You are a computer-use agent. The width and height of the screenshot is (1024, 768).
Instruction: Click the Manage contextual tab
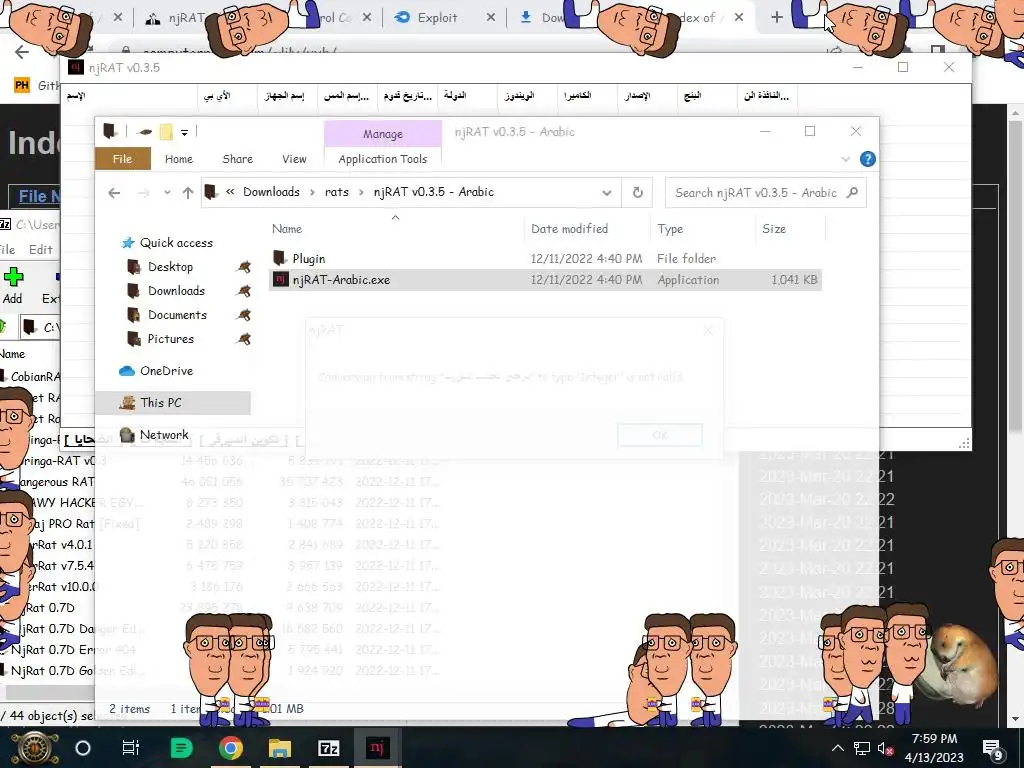(x=383, y=134)
